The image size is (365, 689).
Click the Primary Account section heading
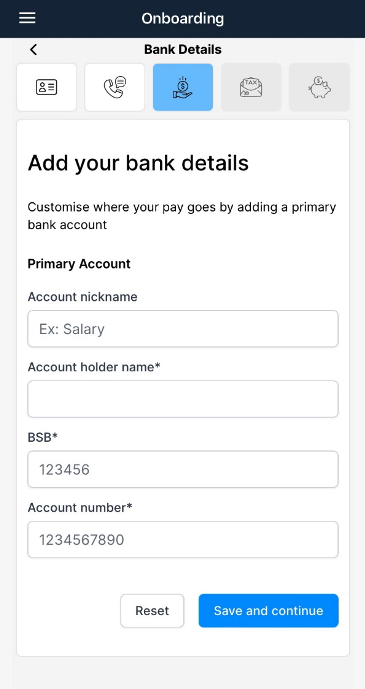coord(79,264)
